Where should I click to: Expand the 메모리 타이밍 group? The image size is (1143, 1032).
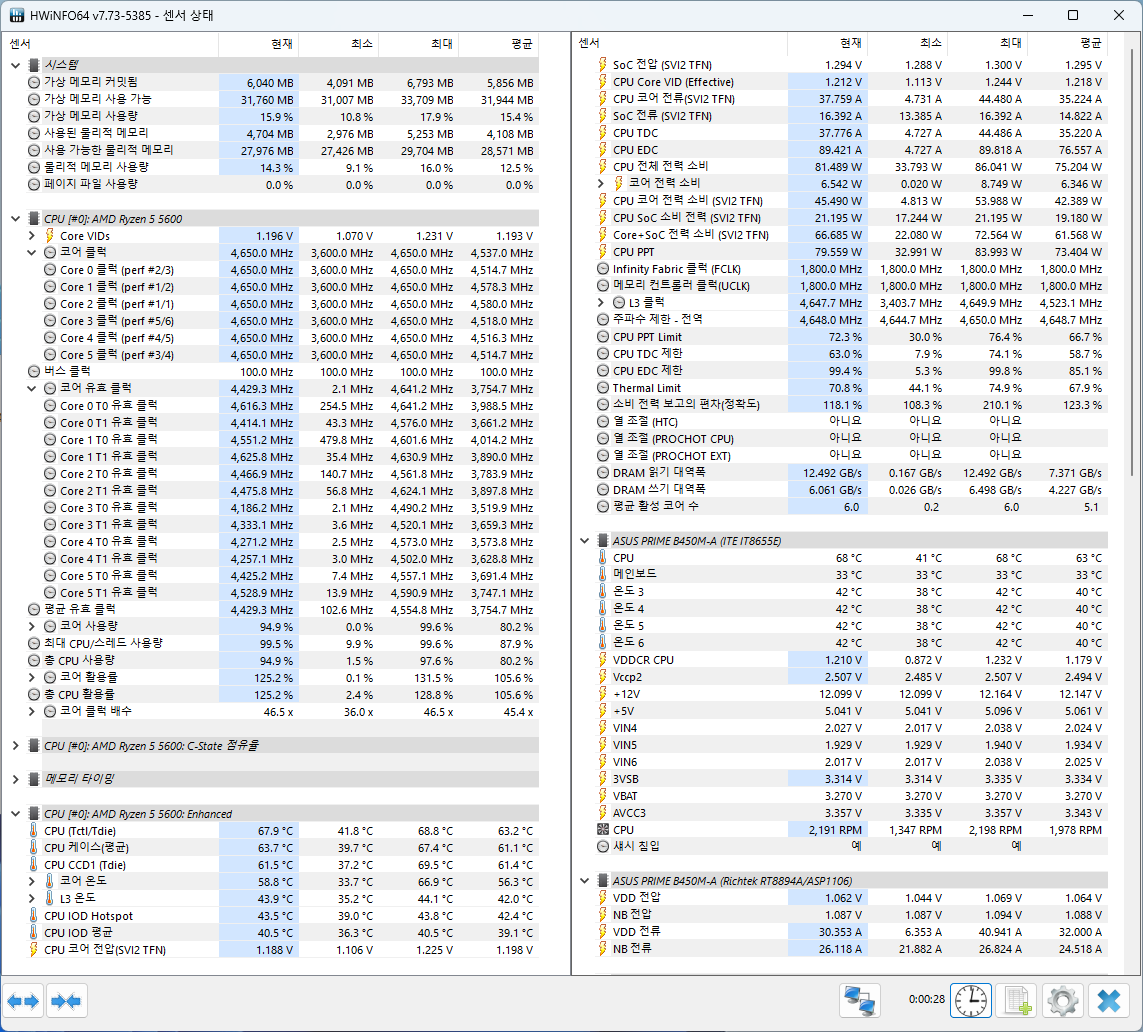[x=15, y=779]
